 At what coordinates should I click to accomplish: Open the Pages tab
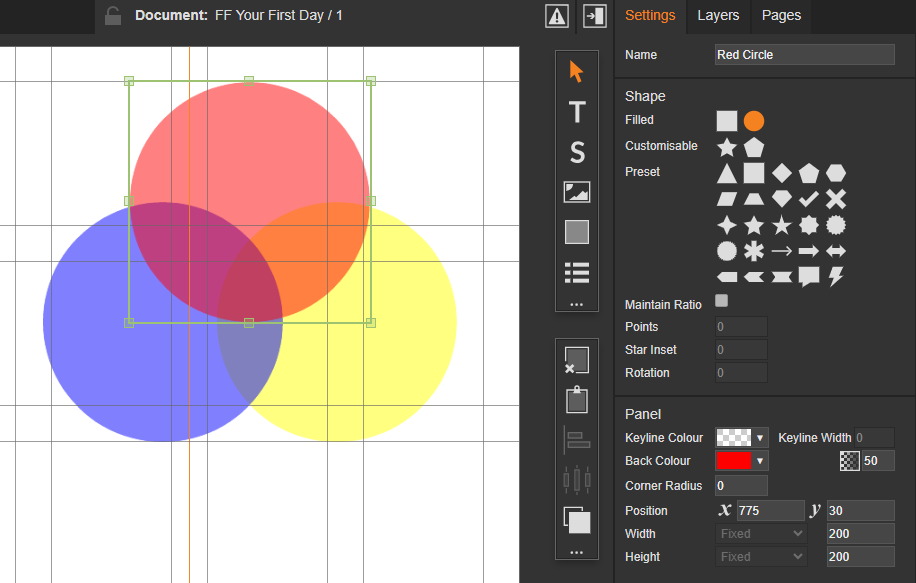pyautogui.click(x=780, y=15)
